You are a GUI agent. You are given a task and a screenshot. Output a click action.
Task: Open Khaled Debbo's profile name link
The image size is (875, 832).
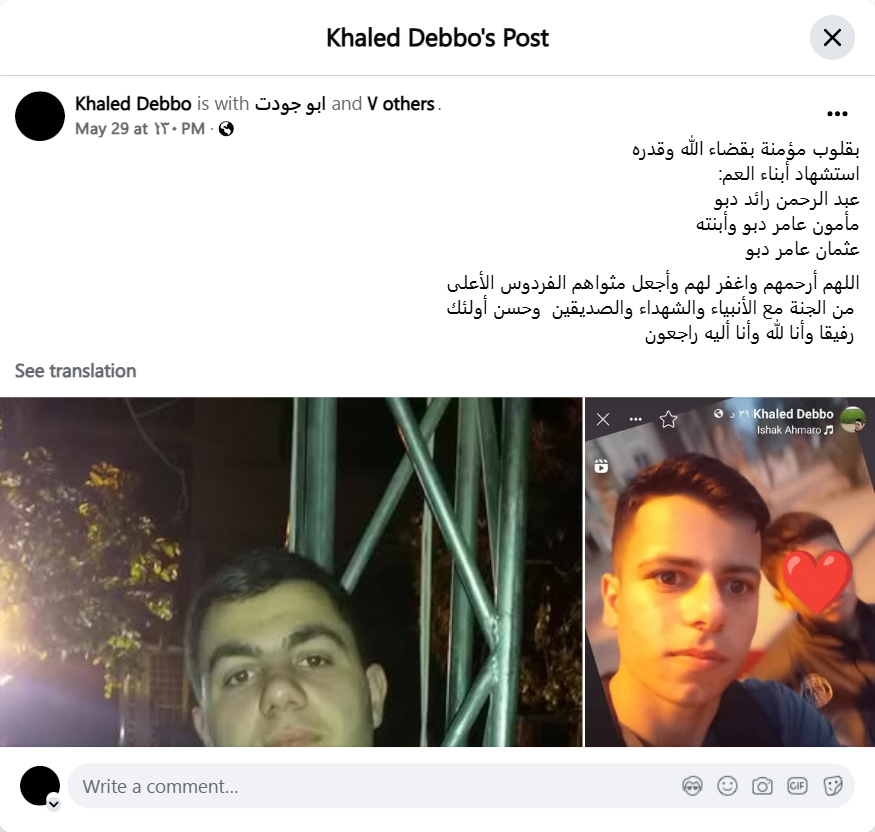[x=133, y=104]
